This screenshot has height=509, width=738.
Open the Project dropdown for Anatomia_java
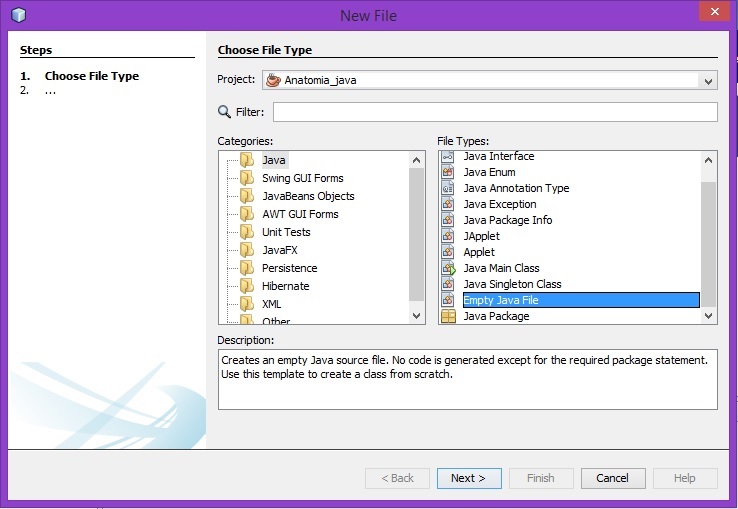pos(708,81)
